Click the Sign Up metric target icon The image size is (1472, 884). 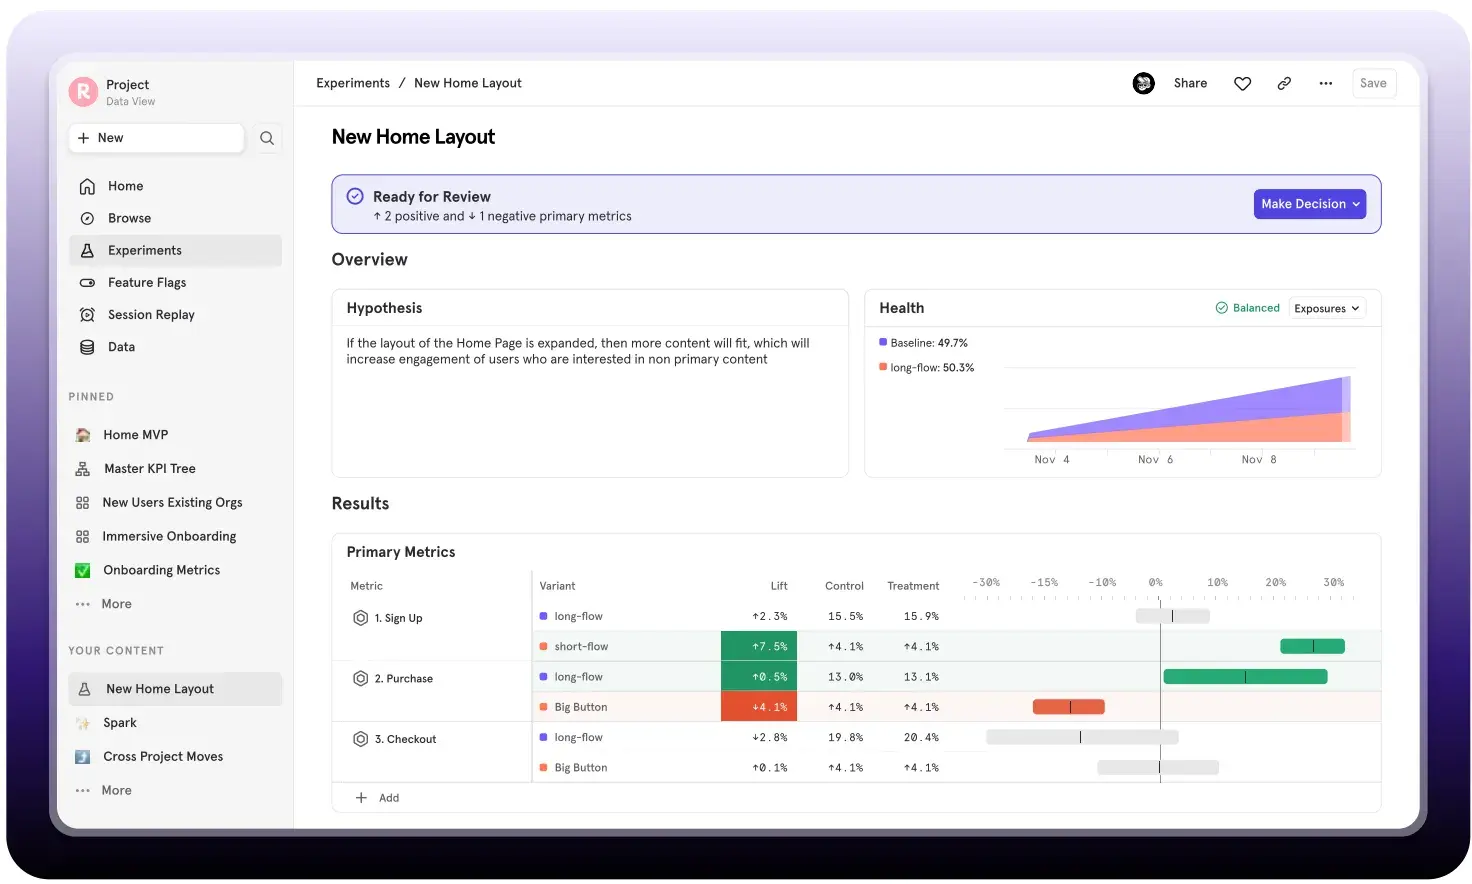361,618
